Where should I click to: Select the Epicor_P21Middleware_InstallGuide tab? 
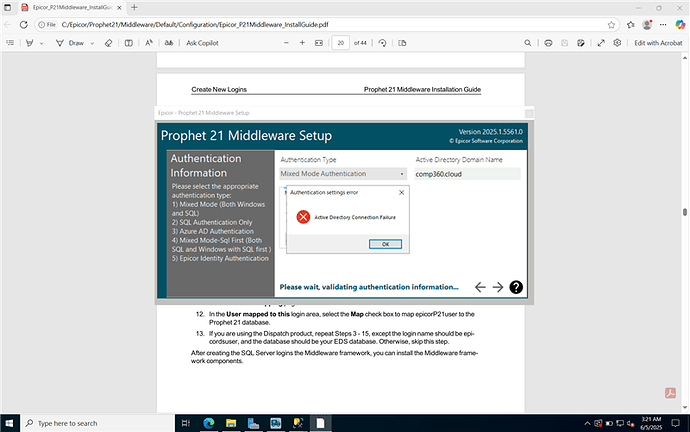coord(72,7)
